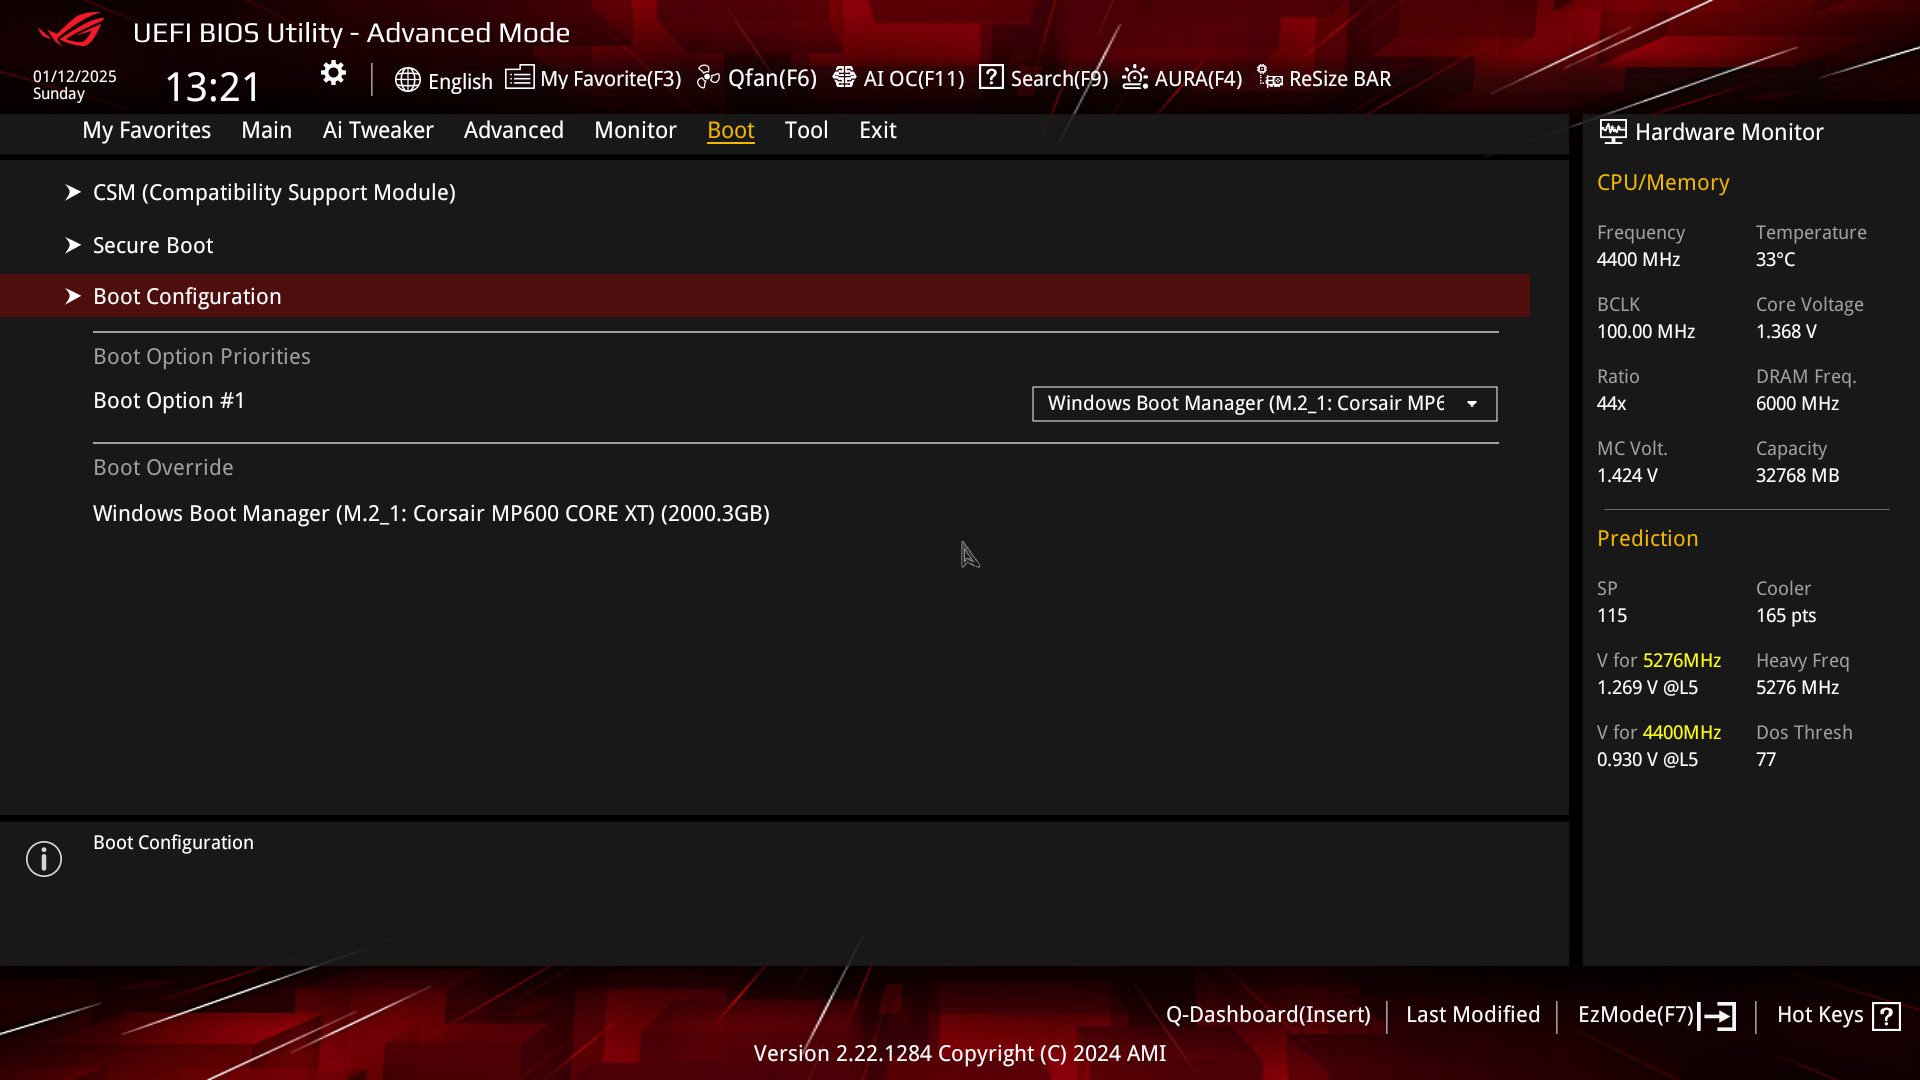Click DRAM Freq. value 6000 MHz

click(1797, 404)
